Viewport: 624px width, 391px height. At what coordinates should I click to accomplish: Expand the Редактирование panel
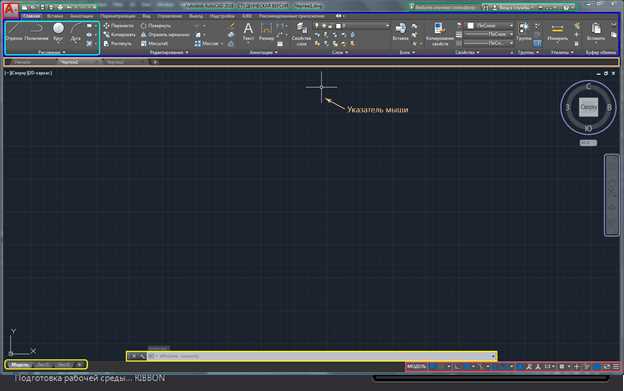coord(169,52)
